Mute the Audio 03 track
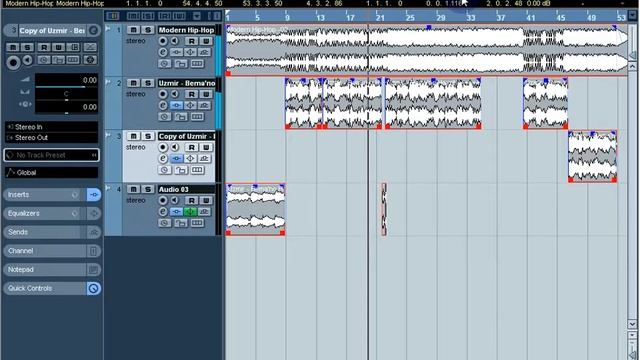This screenshot has width=640, height=360. pyautogui.click(x=133, y=189)
